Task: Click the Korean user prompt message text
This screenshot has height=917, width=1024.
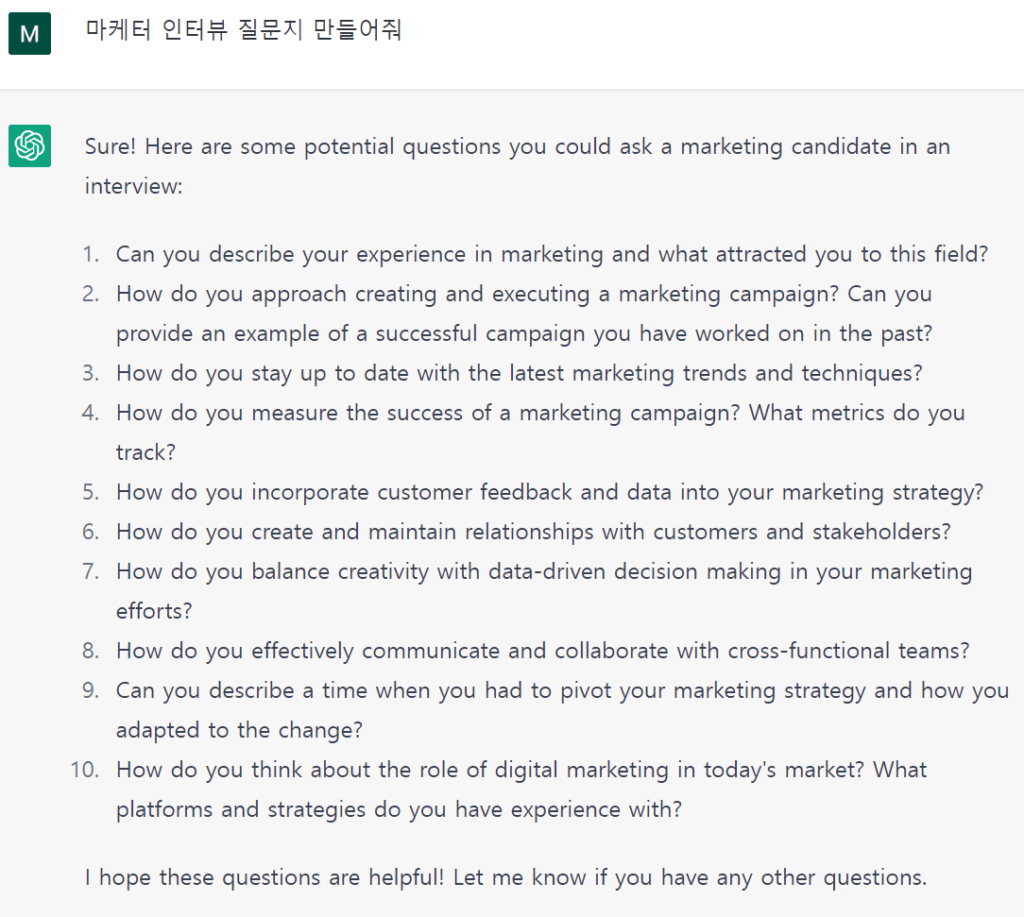Action: (x=243, y=30)
